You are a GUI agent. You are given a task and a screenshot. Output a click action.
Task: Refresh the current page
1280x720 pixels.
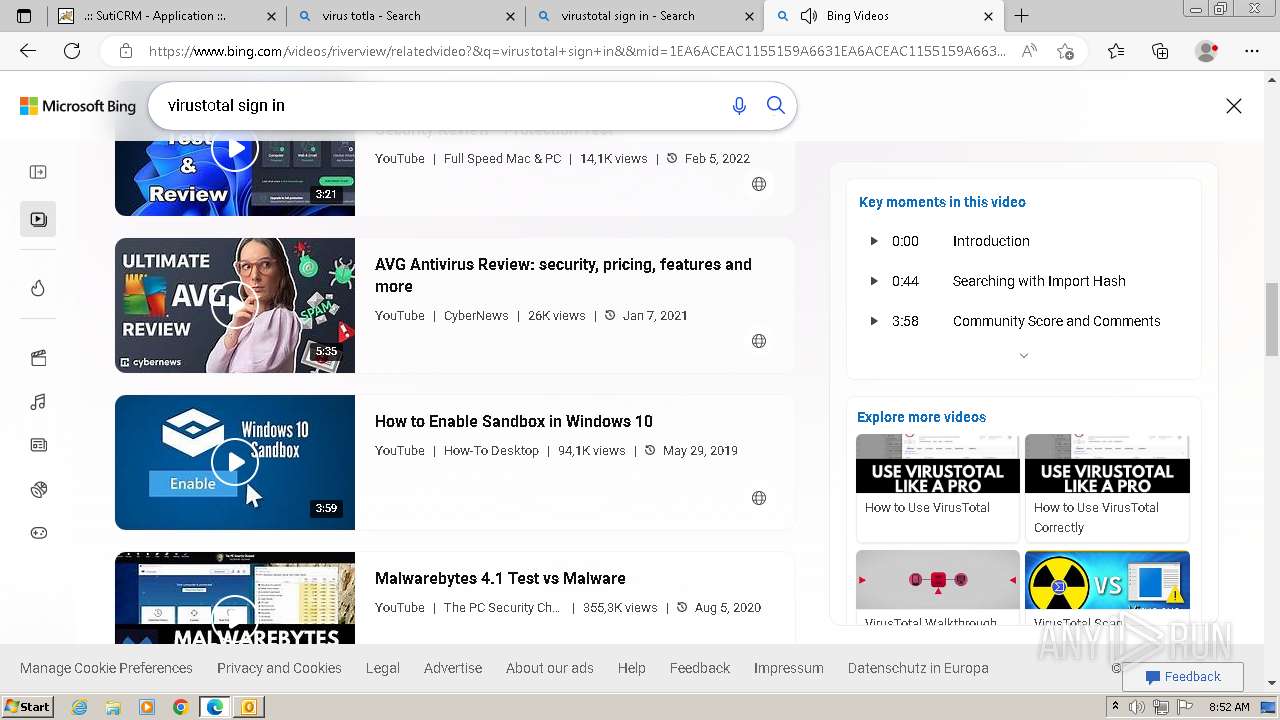coord(72,51)
